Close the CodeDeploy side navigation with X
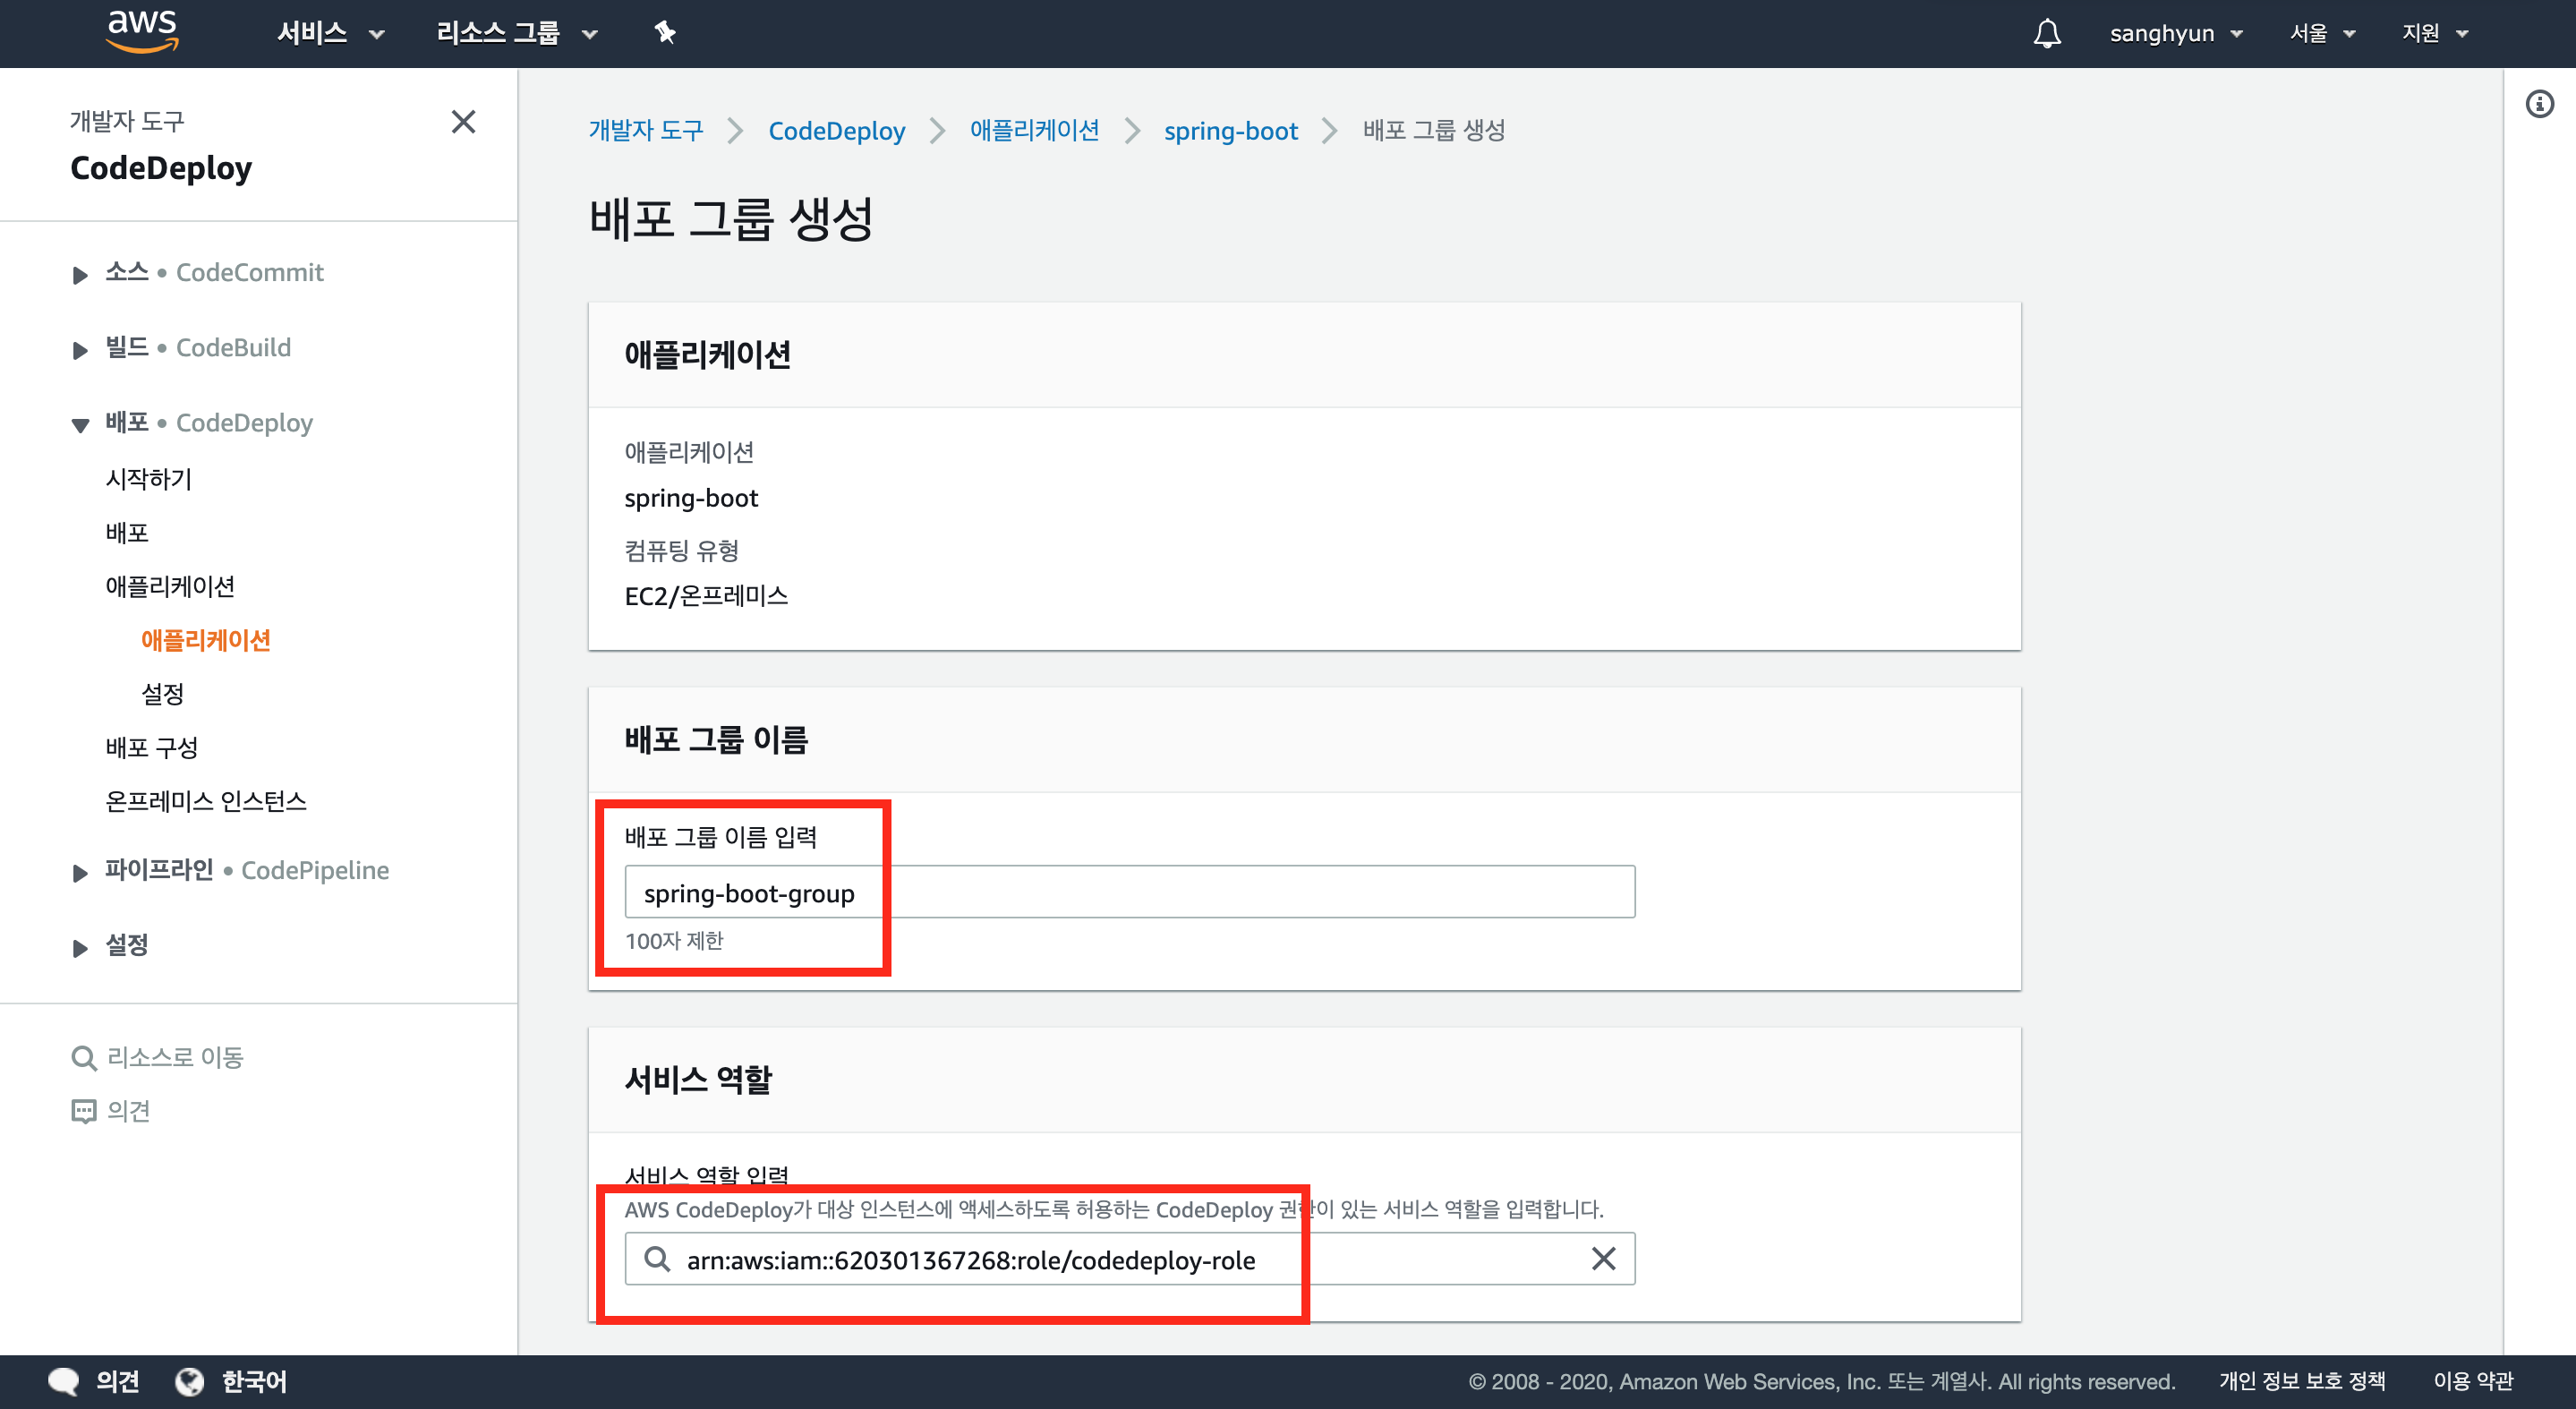 click(463, 122)
